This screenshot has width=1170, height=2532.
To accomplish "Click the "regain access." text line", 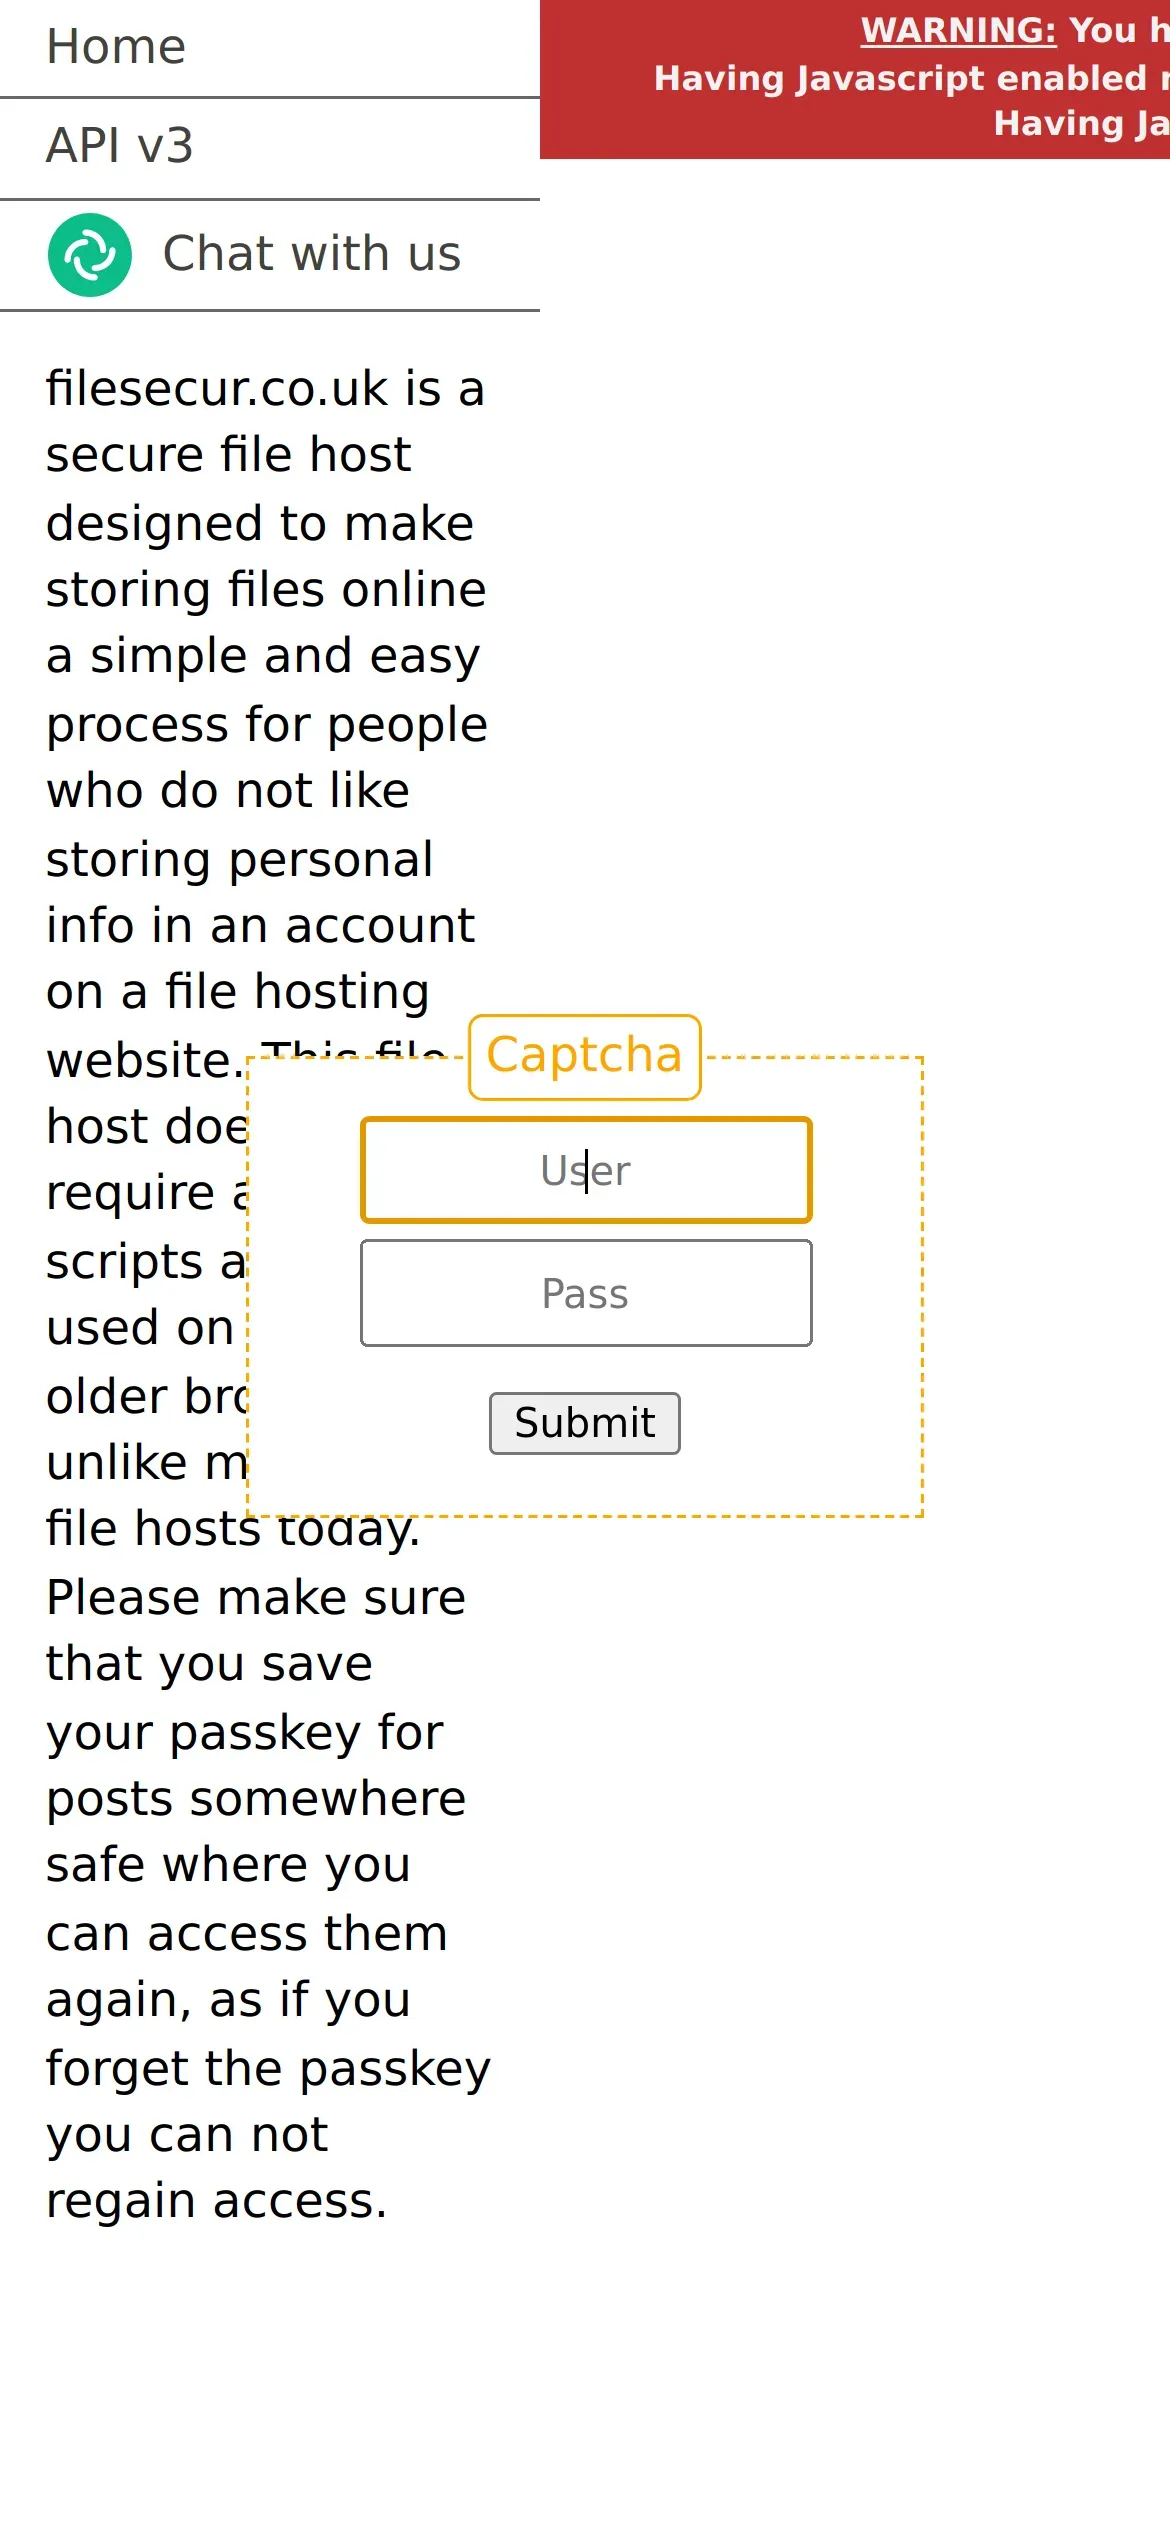I will (216, 2201).
